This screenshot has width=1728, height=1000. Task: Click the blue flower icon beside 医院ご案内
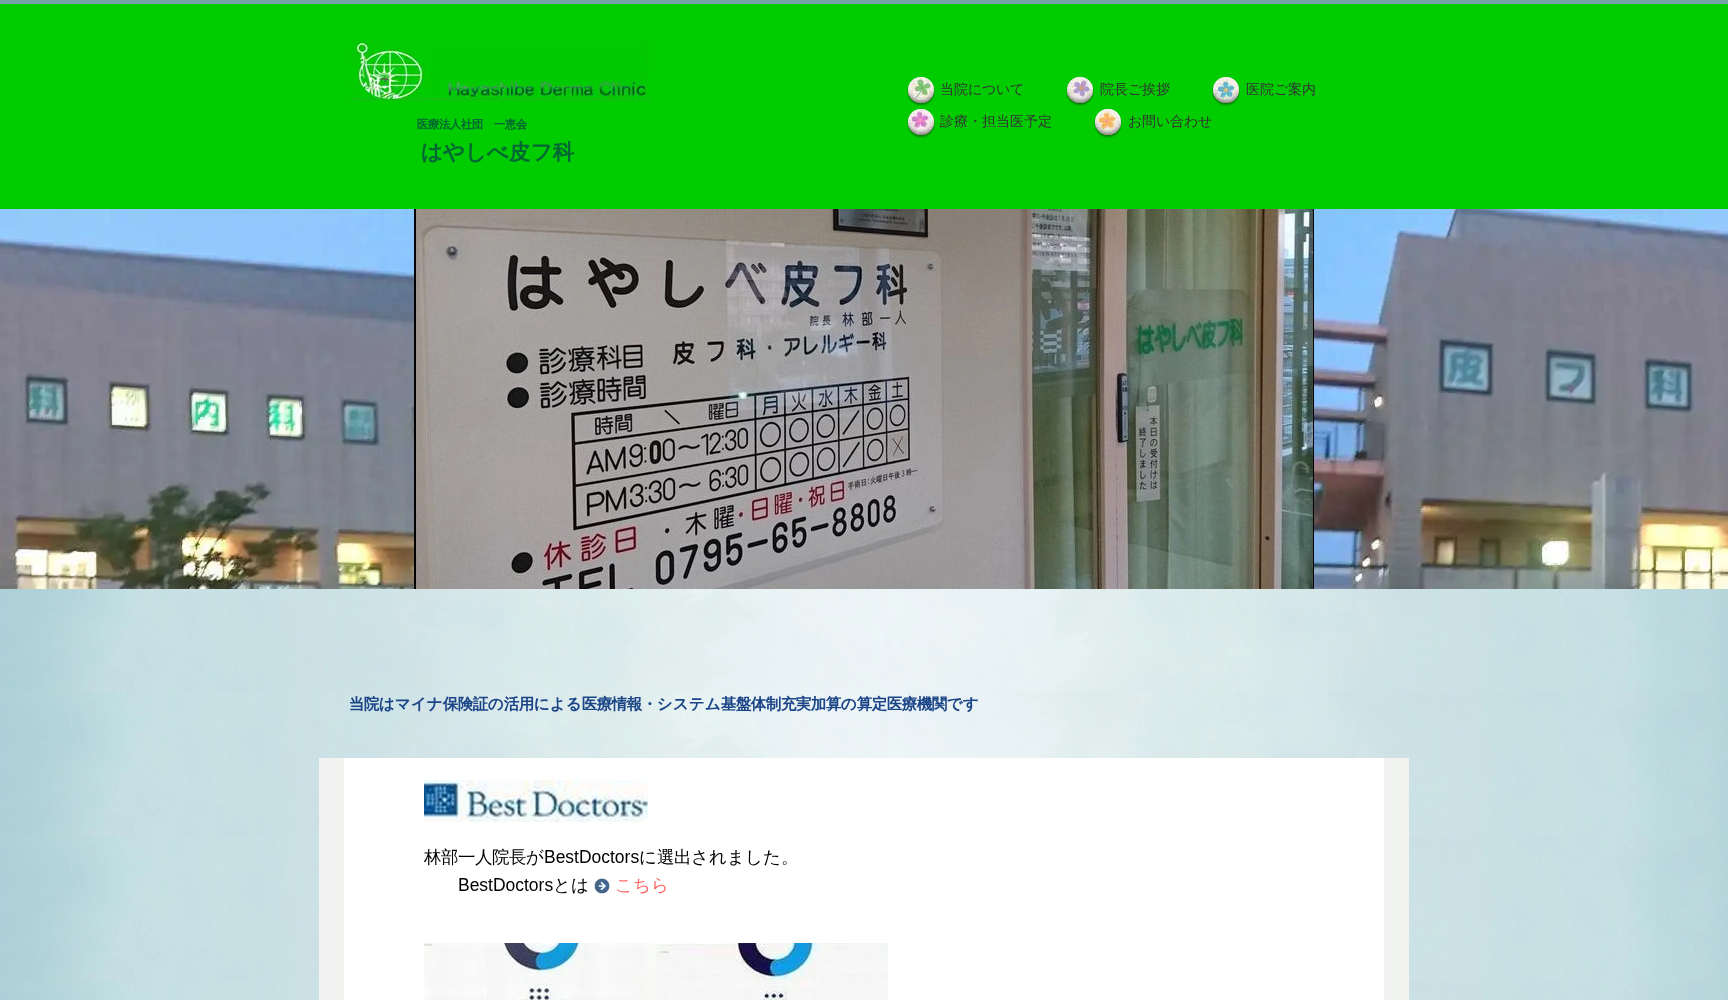coord(1226,90)
